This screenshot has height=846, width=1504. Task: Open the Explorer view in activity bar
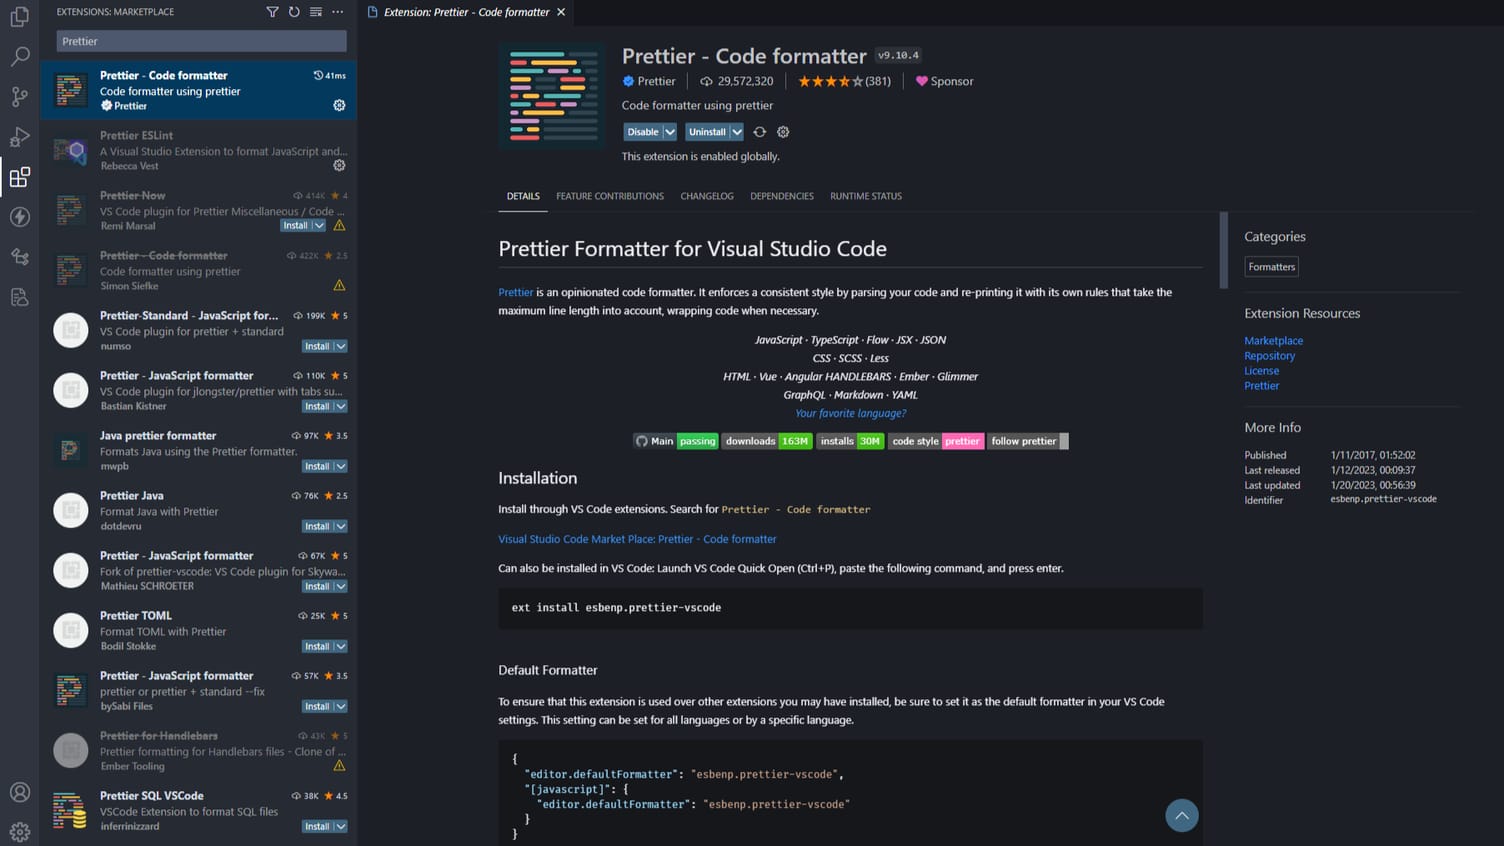pyautogui.click(x=19, y=17)
